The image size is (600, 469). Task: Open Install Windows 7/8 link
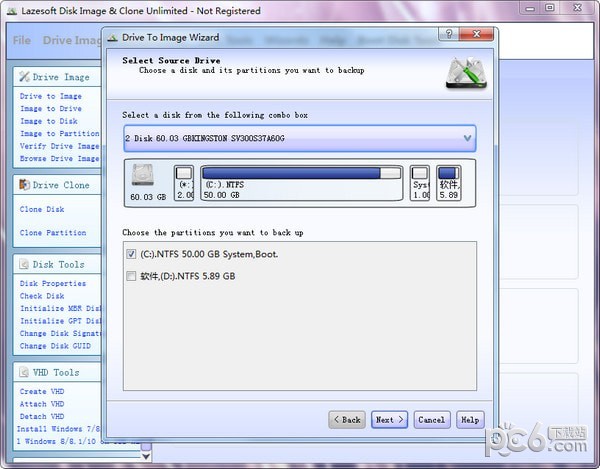coord(58,429)
